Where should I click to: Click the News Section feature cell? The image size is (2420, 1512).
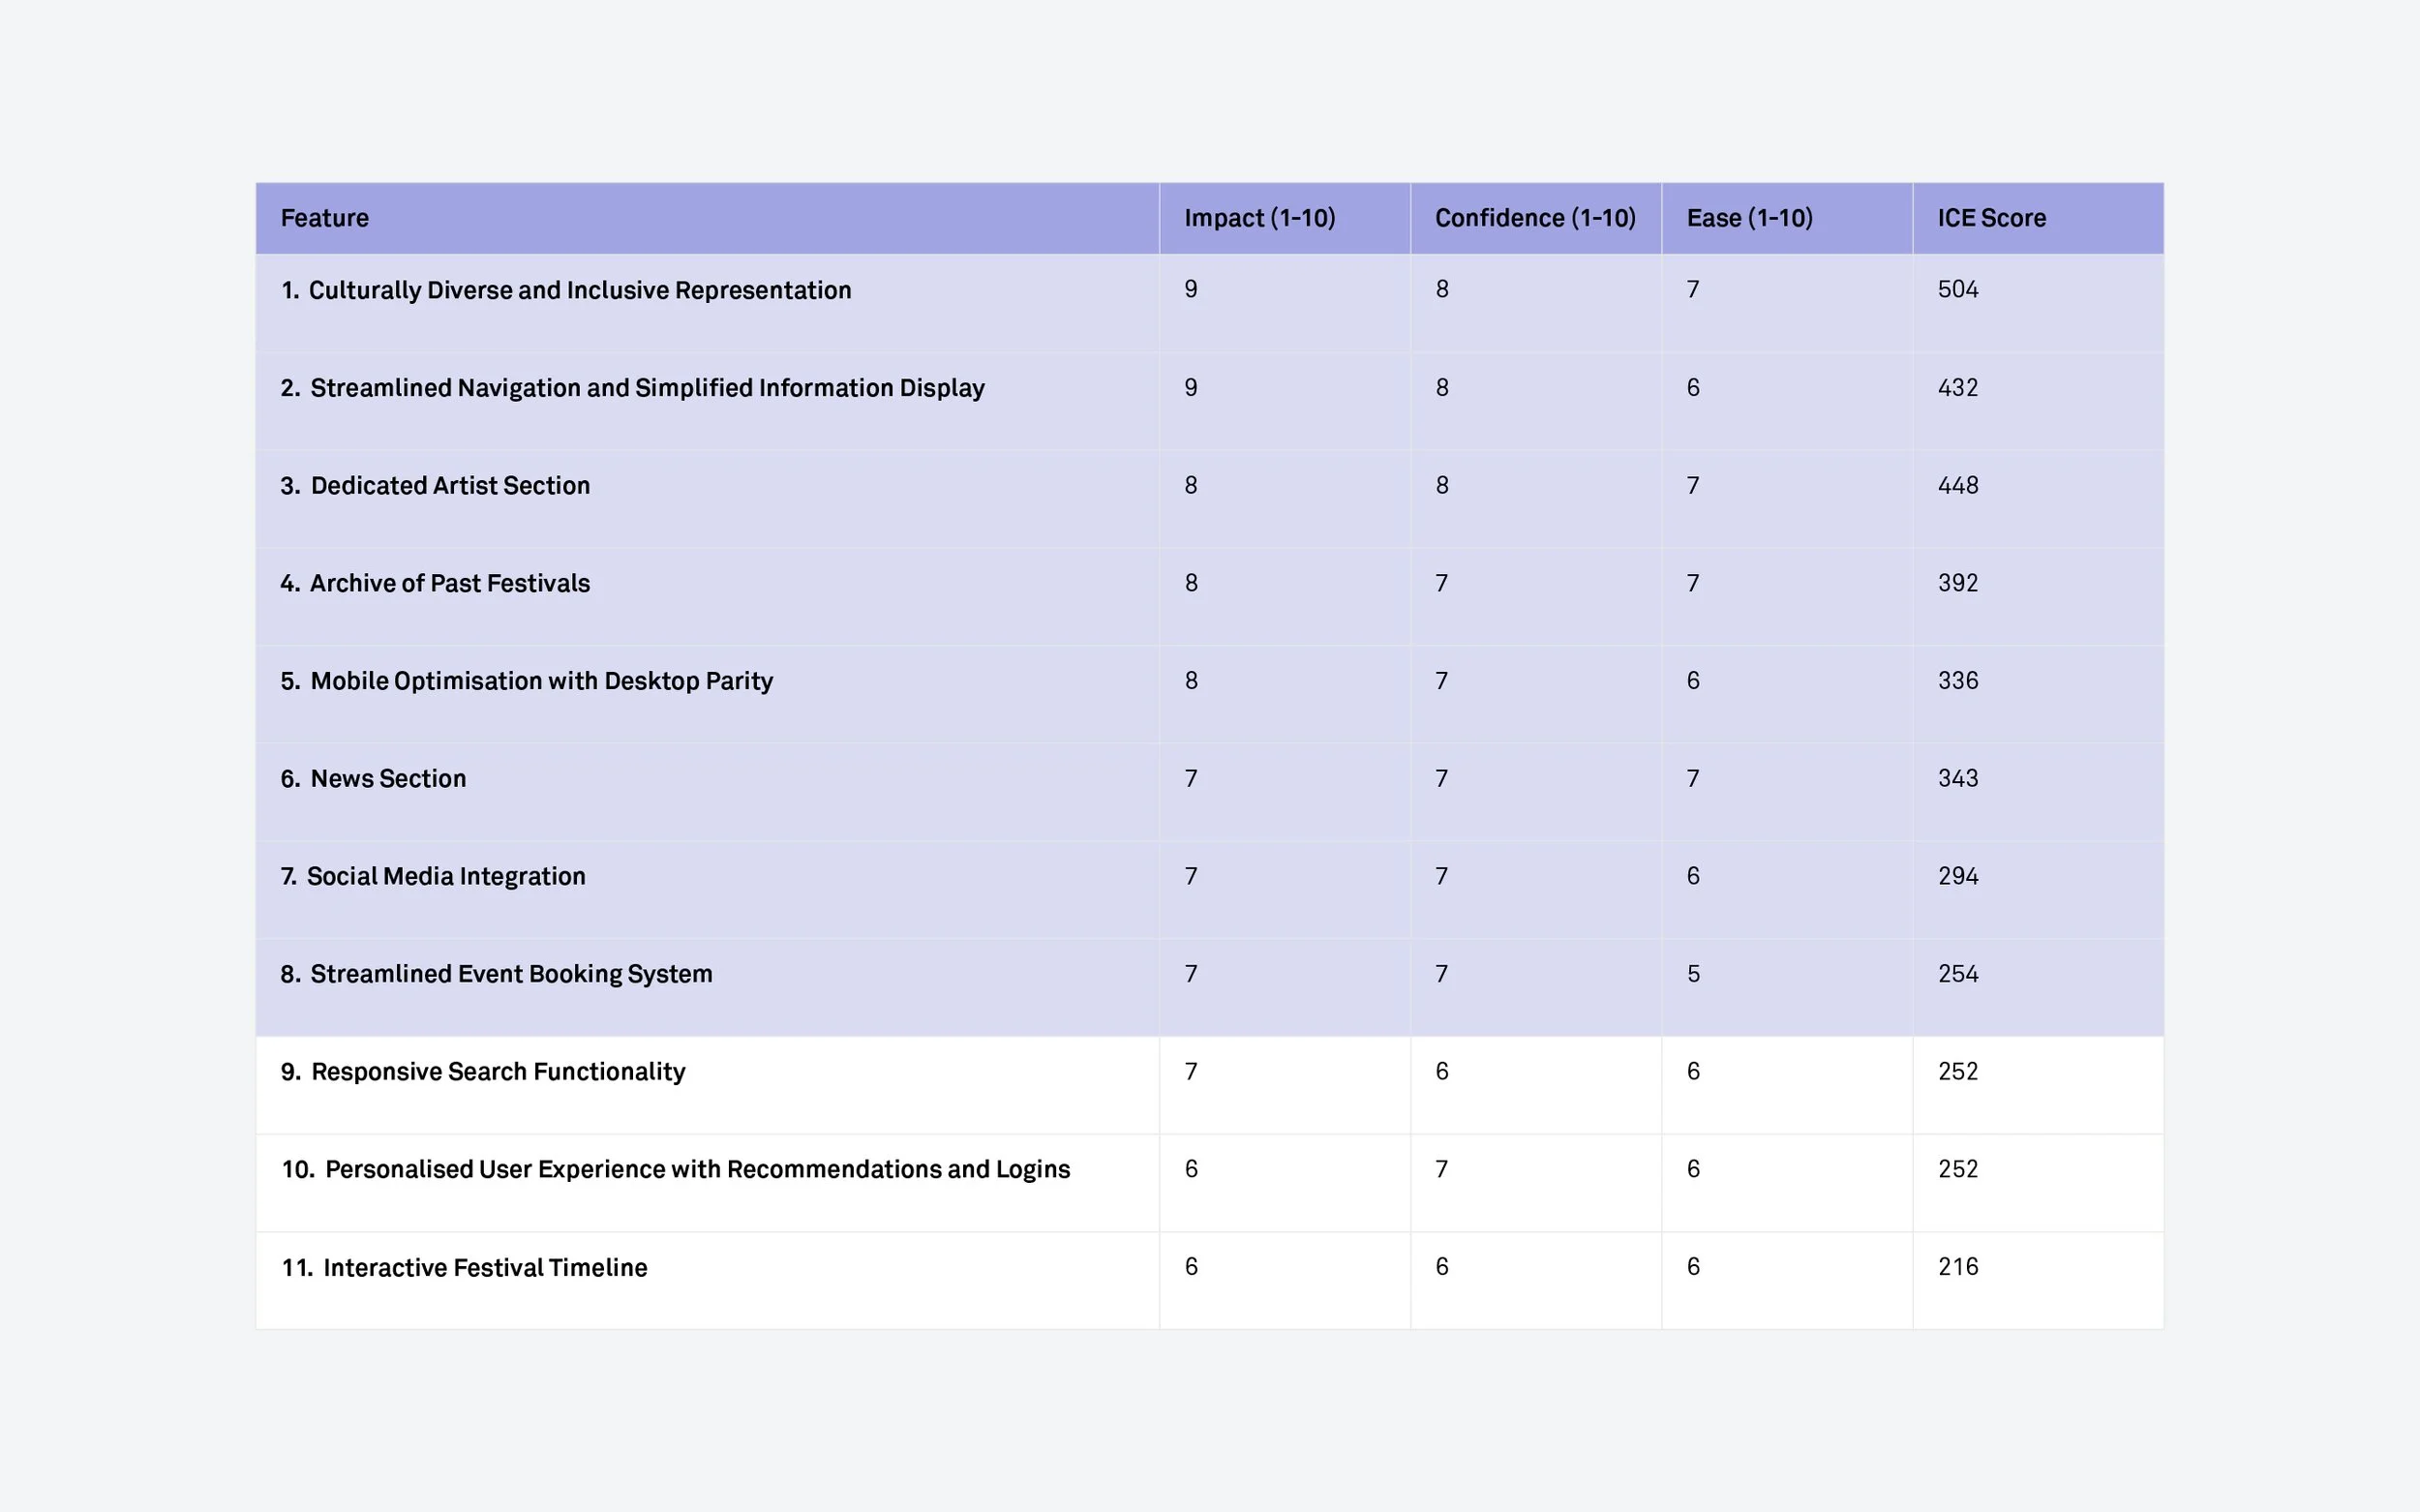[387, 779]
